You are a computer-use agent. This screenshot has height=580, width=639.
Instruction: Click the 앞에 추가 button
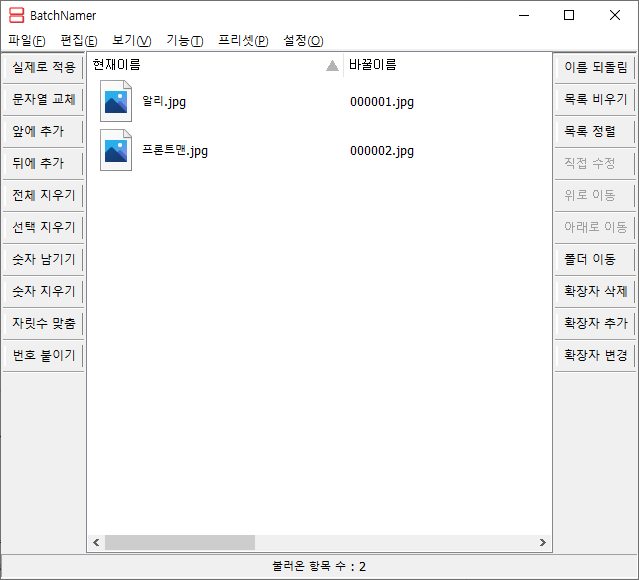[x=44, y=131]
